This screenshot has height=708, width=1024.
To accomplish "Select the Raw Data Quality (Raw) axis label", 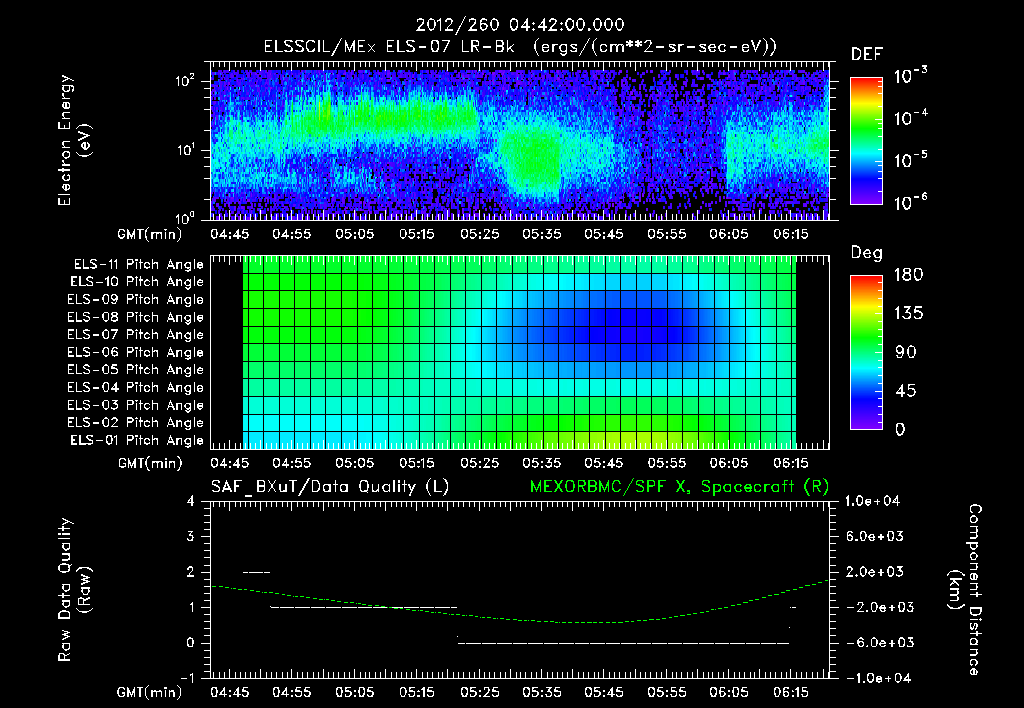I will pyautogui.click(x=74, y=590).
